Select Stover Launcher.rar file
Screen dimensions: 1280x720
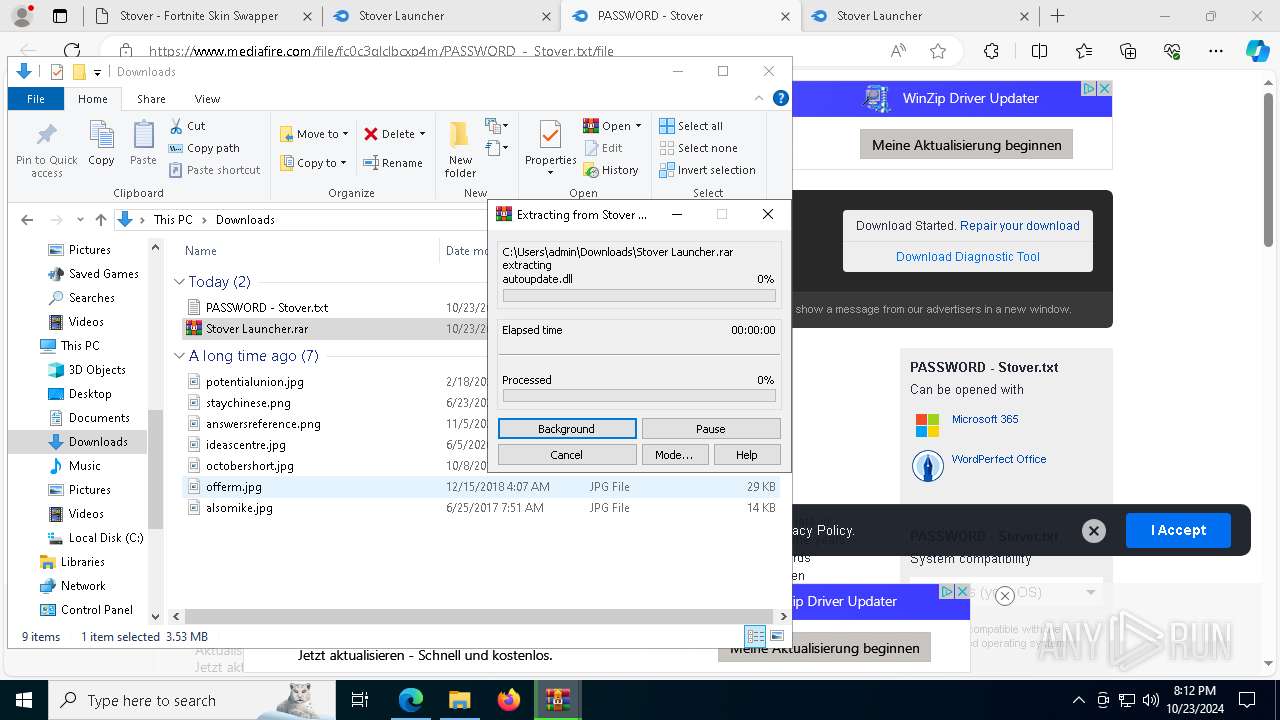pos(256,329)
